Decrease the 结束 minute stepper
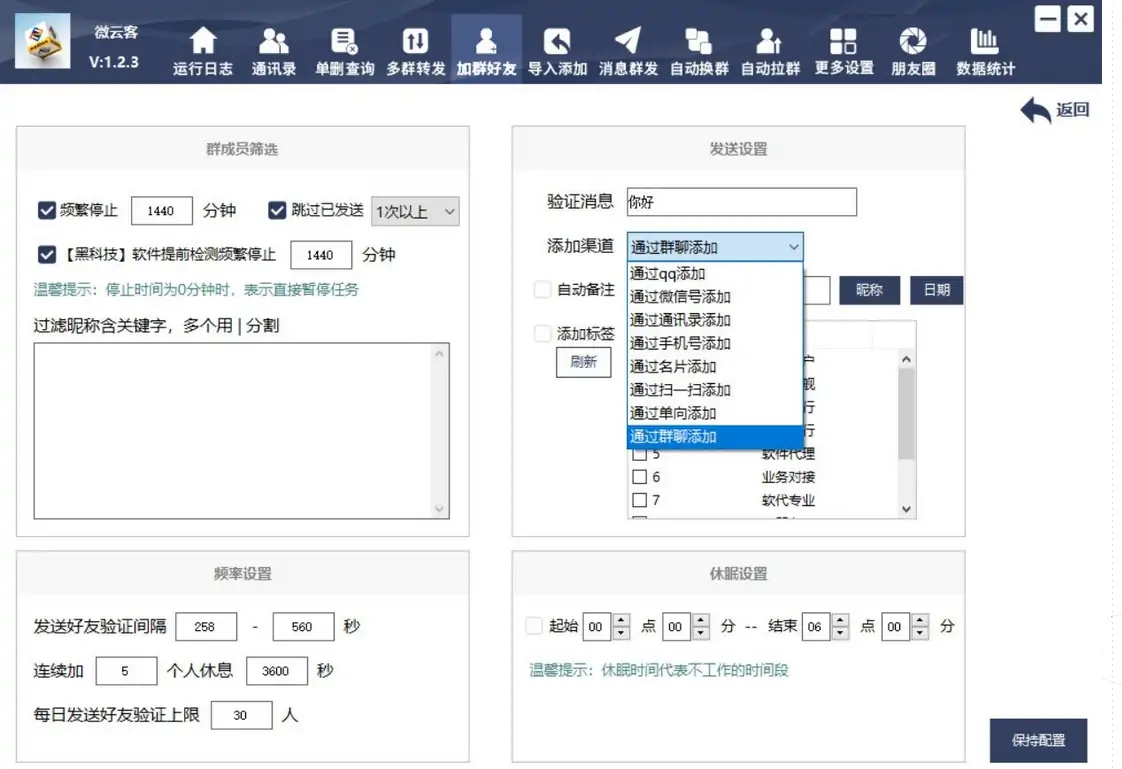Screen dimensions: 1122x769 coord(920,633)
